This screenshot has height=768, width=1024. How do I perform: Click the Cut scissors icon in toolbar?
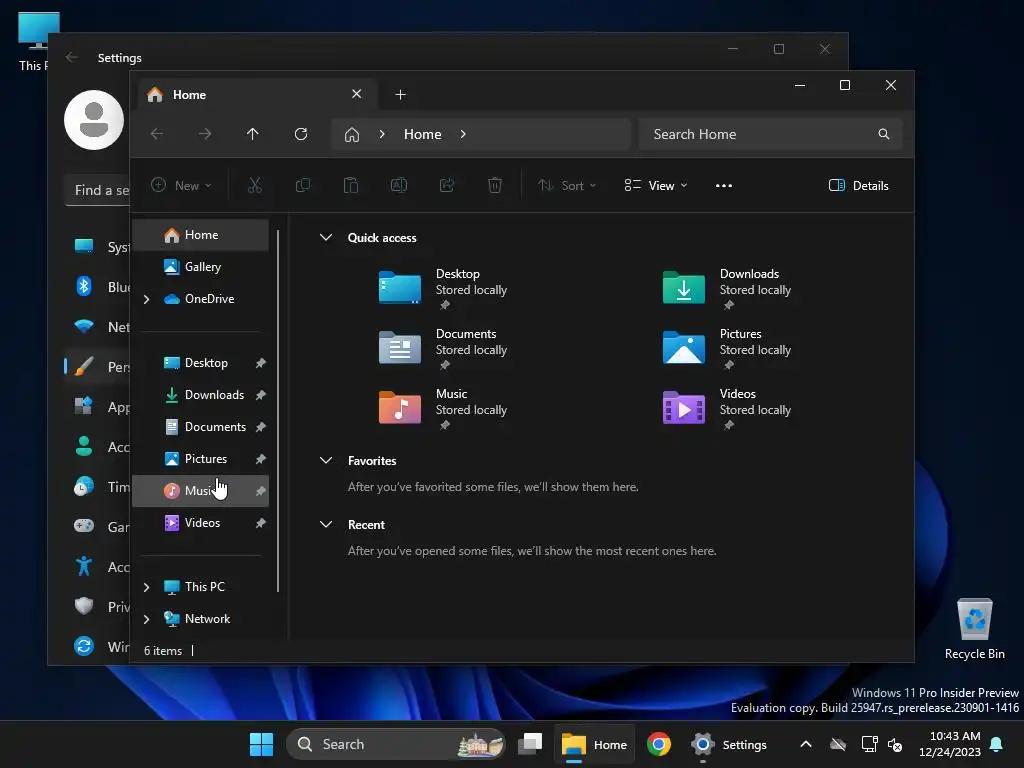[x=255, y=185]
